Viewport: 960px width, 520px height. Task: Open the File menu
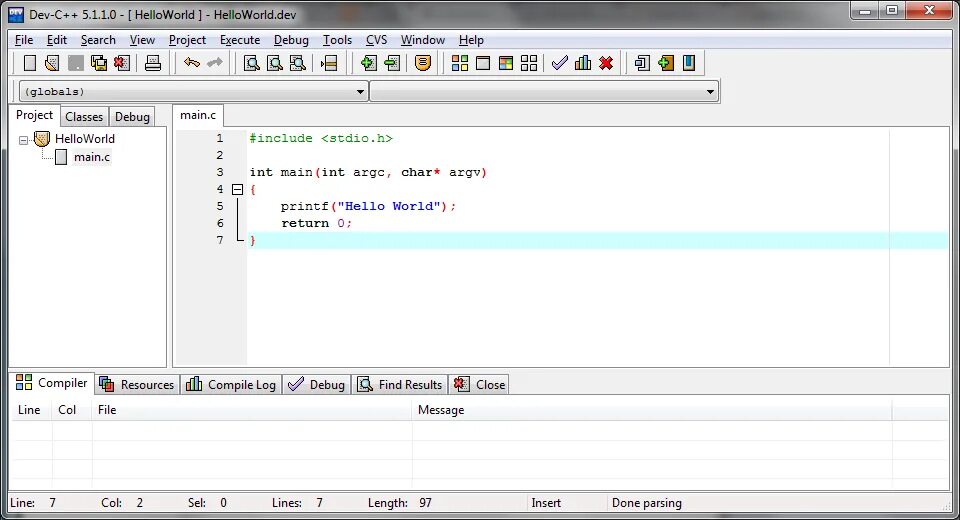point(24,40)
